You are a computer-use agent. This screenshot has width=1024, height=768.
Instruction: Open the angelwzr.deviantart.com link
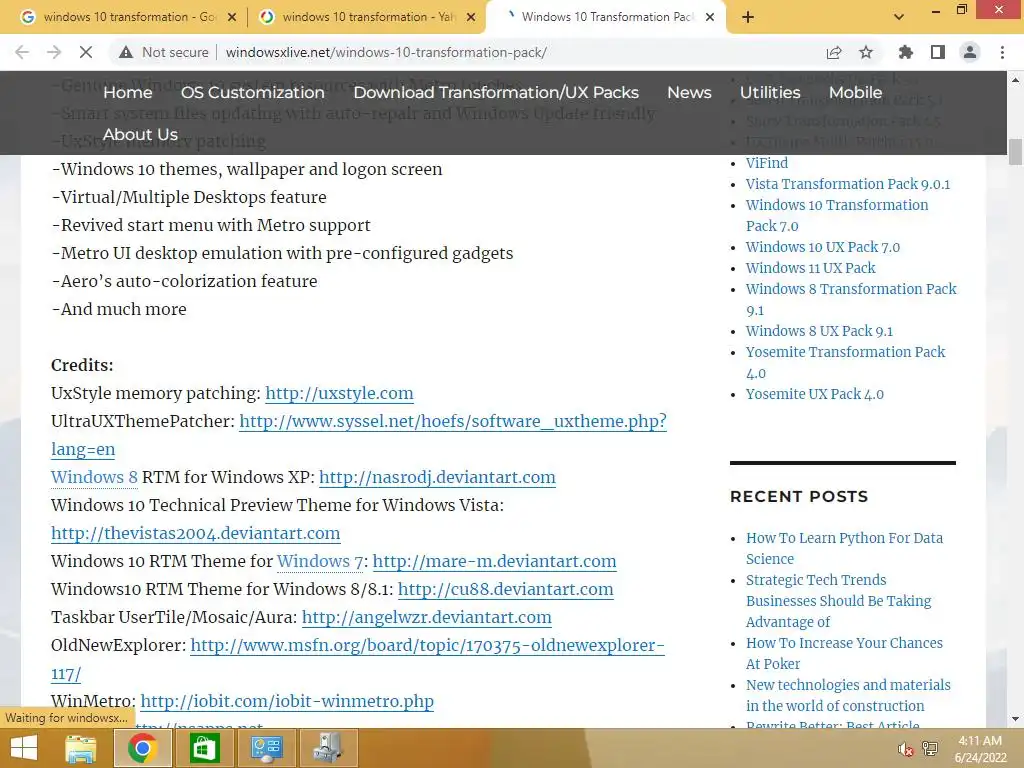pyautogui.click(x=426, y=618)
